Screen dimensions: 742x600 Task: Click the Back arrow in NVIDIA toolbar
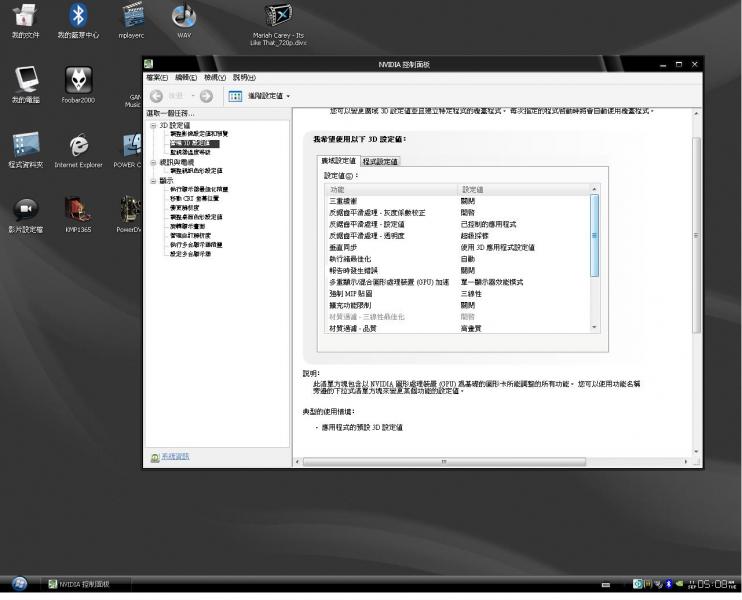pos(156,96)
